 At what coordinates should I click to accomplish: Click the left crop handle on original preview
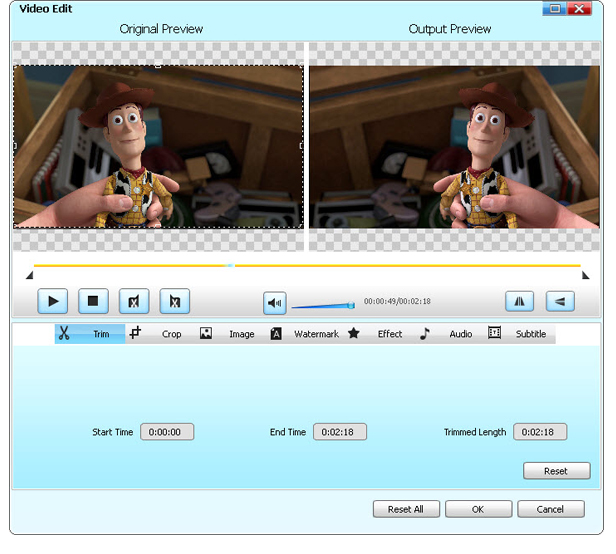(15, 146)
